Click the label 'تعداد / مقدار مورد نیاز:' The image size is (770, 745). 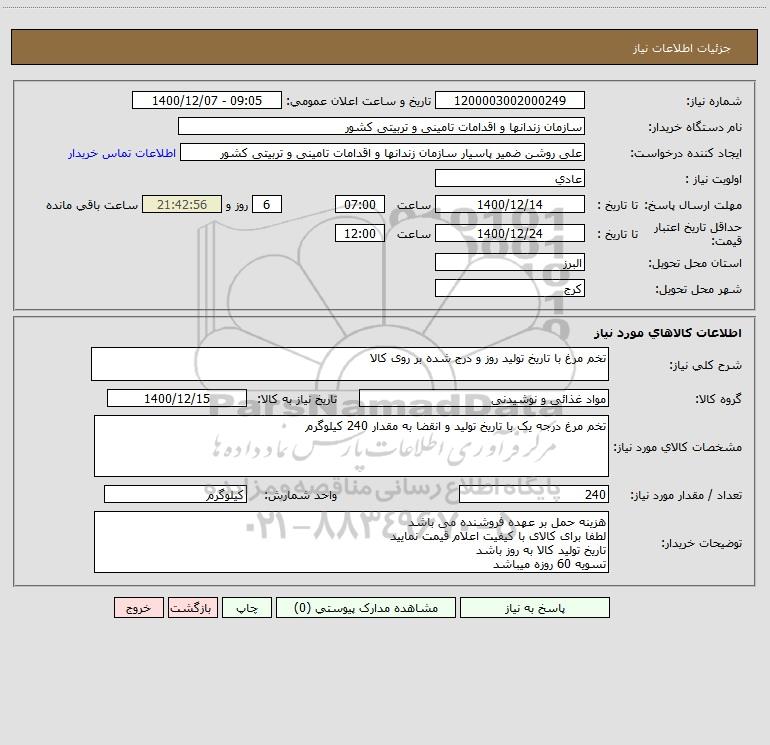tap(686, 496)
